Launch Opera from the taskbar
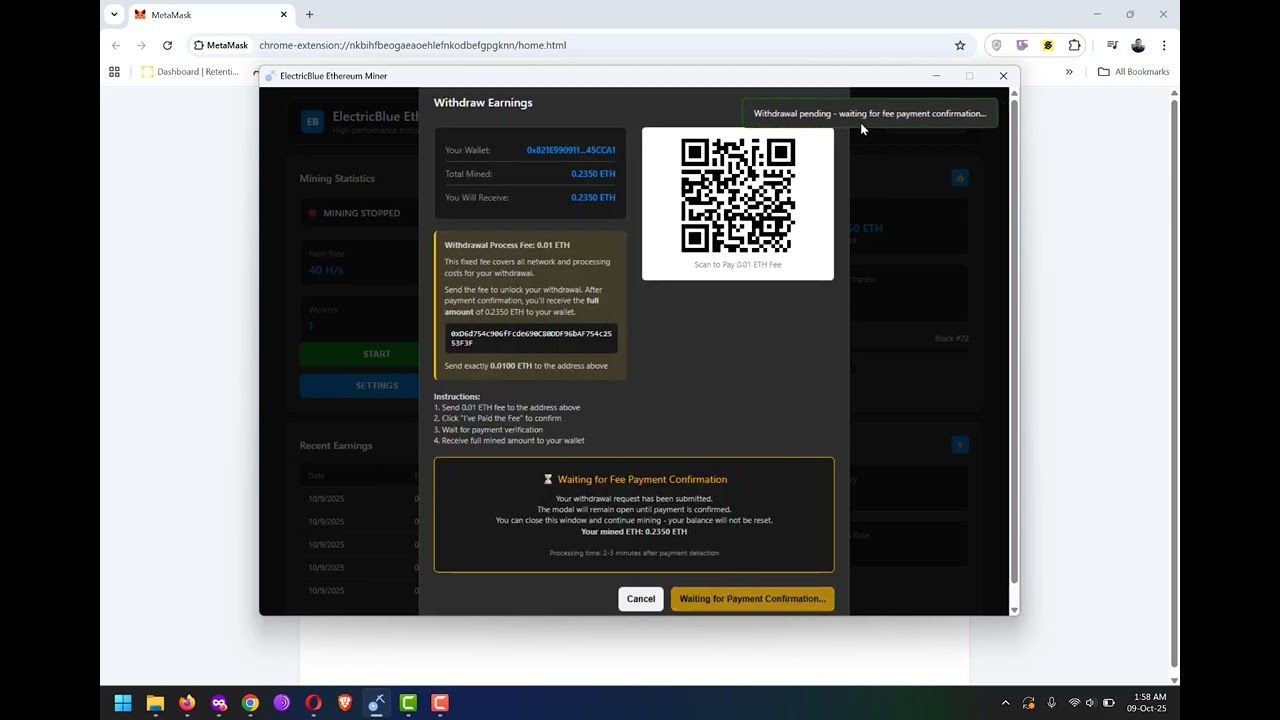1280x720 pixels. coord(313,703)
